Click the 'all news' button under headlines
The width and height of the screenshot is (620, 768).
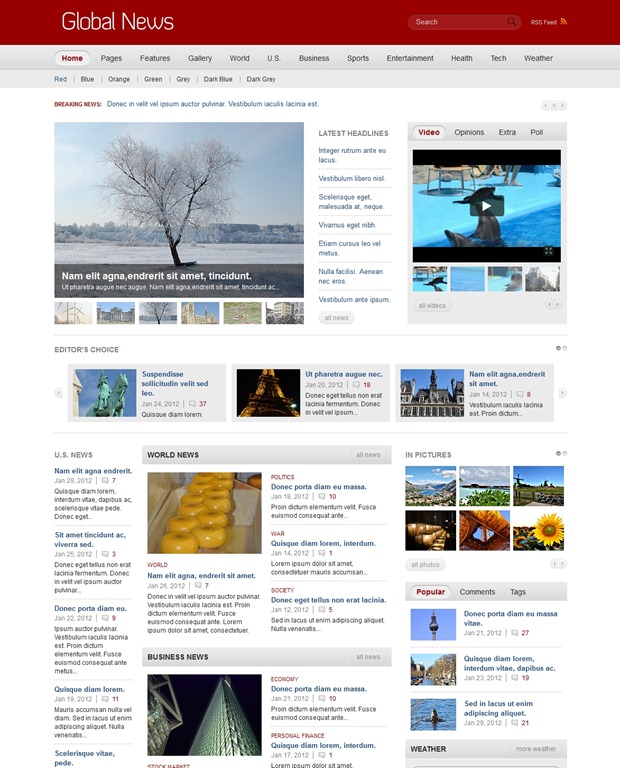tap(337, 317)
